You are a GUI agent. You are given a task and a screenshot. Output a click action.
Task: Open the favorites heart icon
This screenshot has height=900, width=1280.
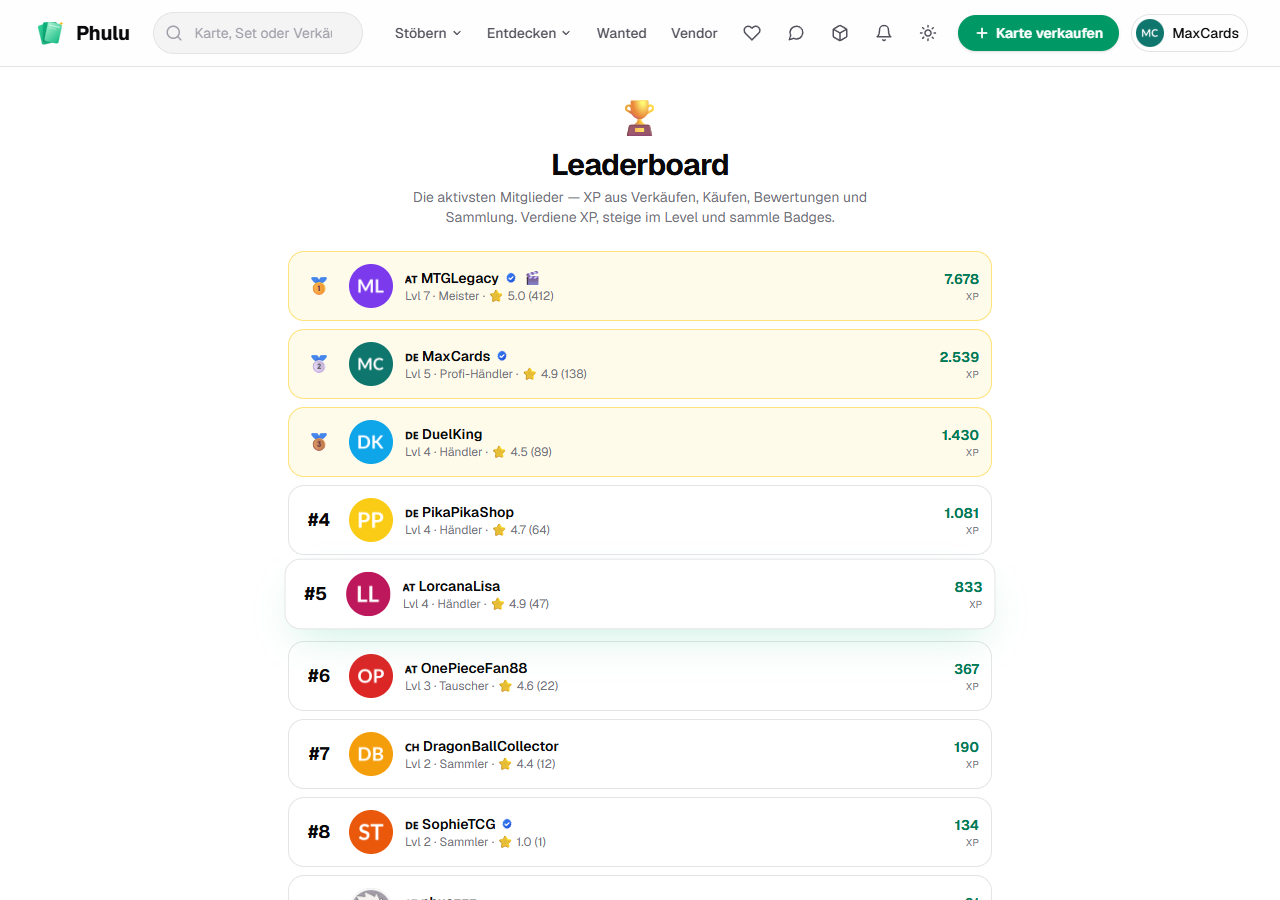point(752,33)
